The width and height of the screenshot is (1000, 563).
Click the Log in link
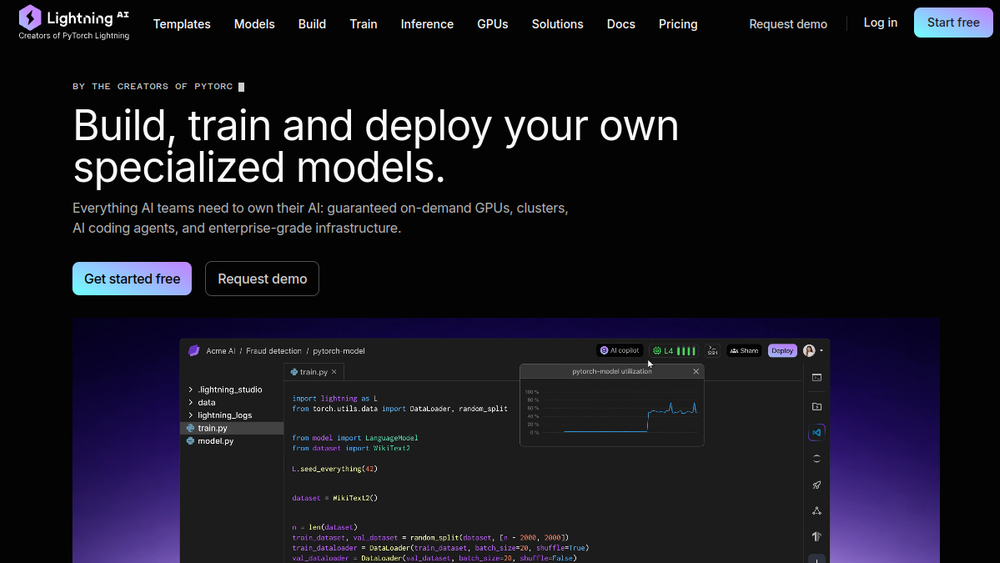pyautogui.click(x=880, y=23)
